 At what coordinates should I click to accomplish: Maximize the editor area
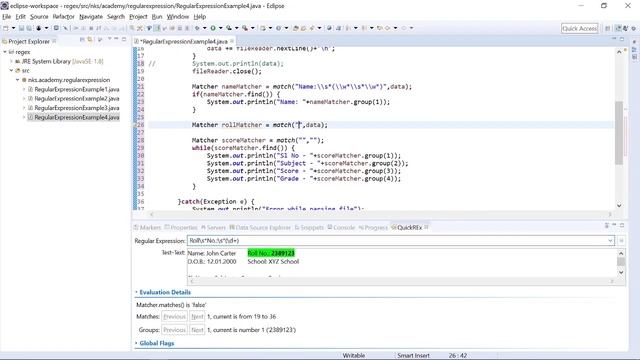pos(622,39)
